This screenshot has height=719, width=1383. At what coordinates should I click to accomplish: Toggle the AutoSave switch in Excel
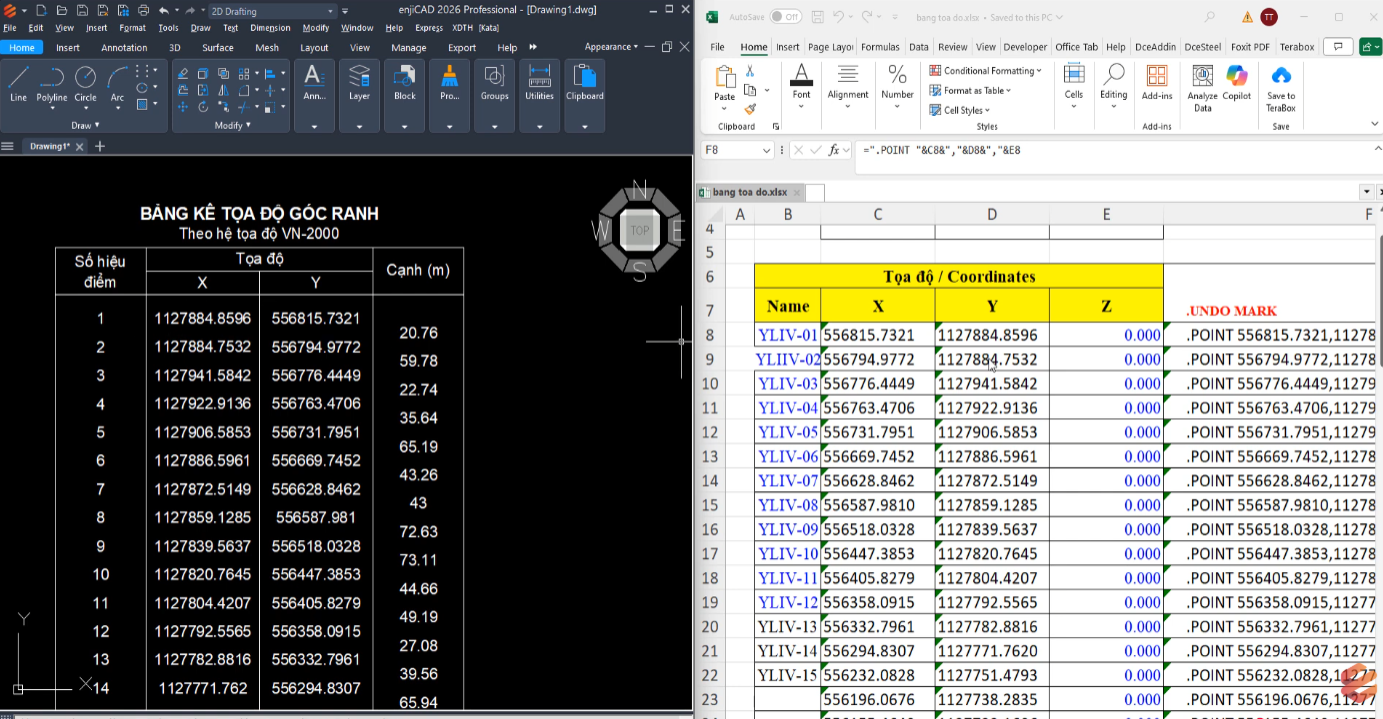point(785,17)
